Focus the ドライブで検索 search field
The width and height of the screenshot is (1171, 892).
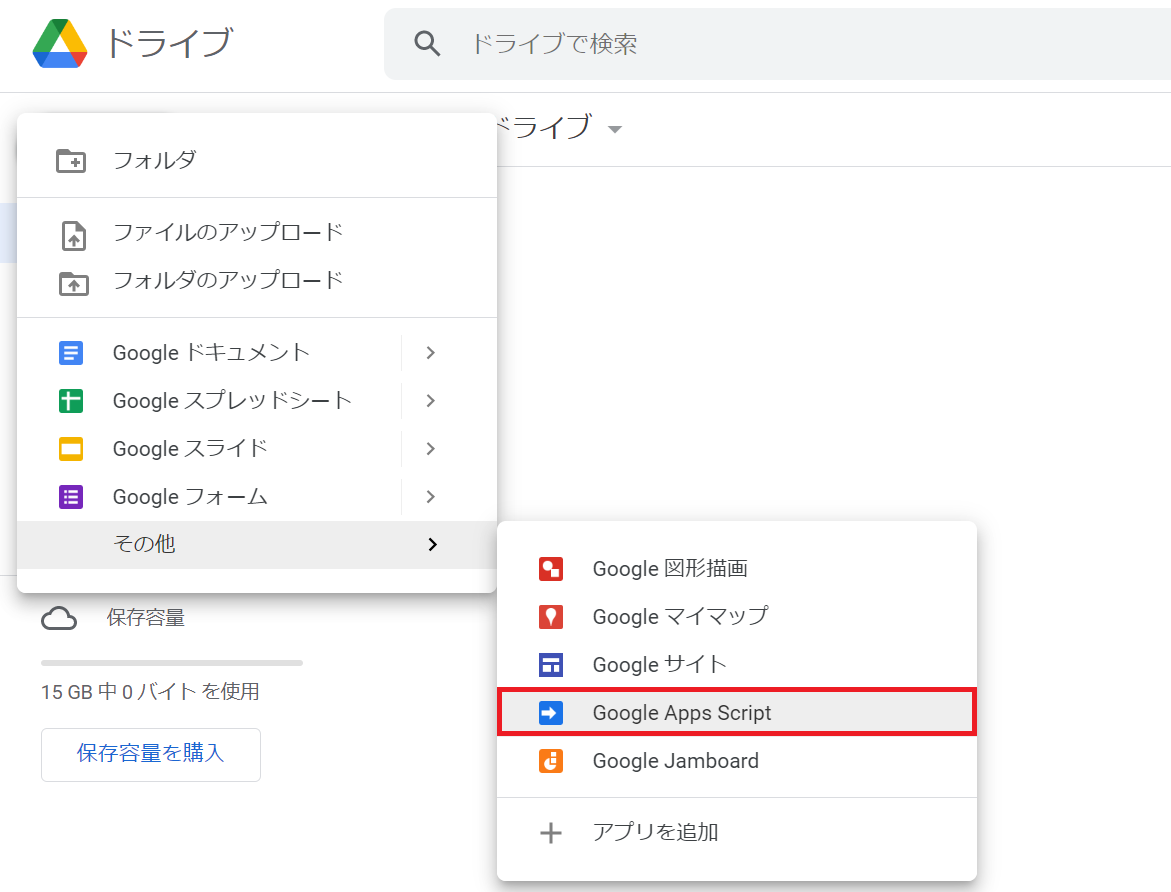(x=777, y=43)
